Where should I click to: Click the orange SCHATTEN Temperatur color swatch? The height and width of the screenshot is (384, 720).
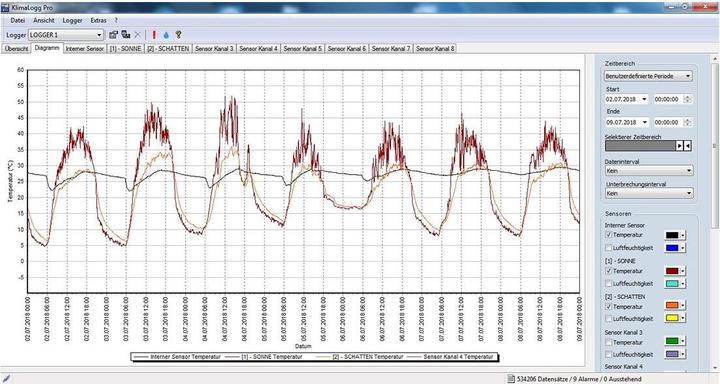coord(672,305)
